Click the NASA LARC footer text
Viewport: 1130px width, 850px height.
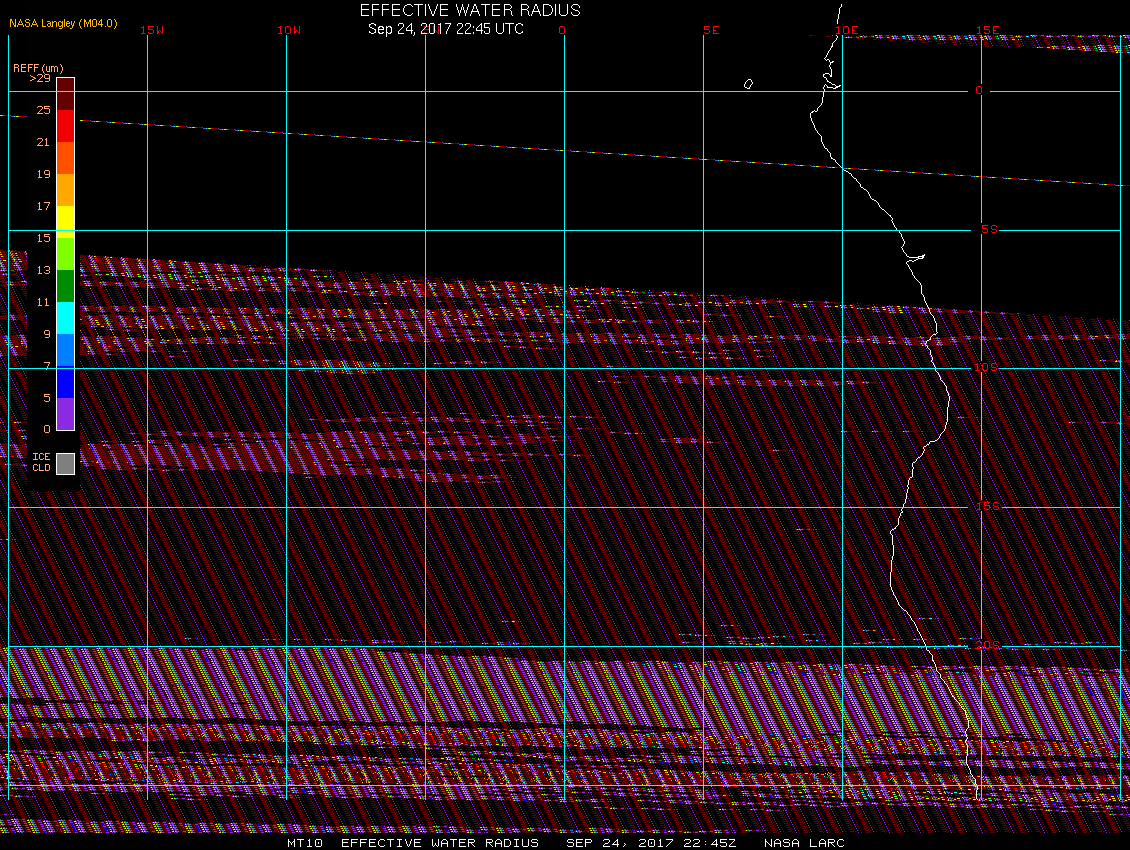point(804,843)
